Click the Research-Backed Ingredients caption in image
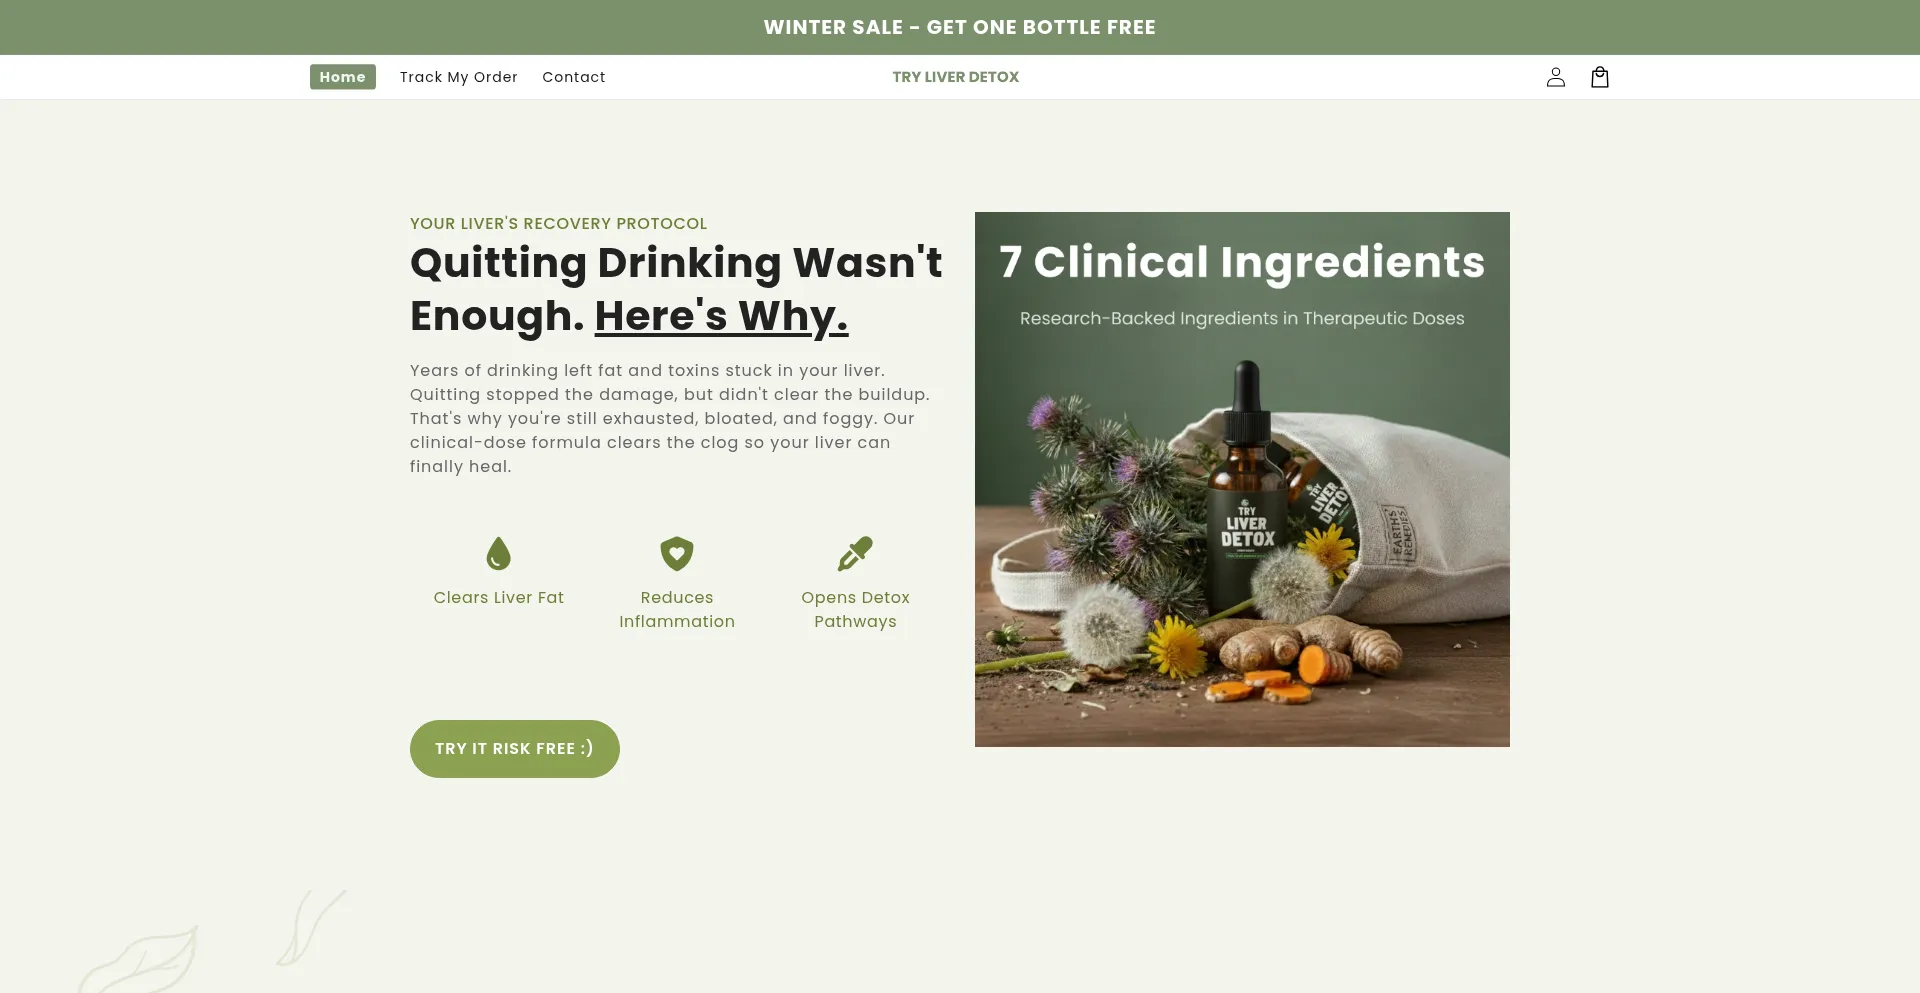 pyautogui.click(x=1242, y=318)
